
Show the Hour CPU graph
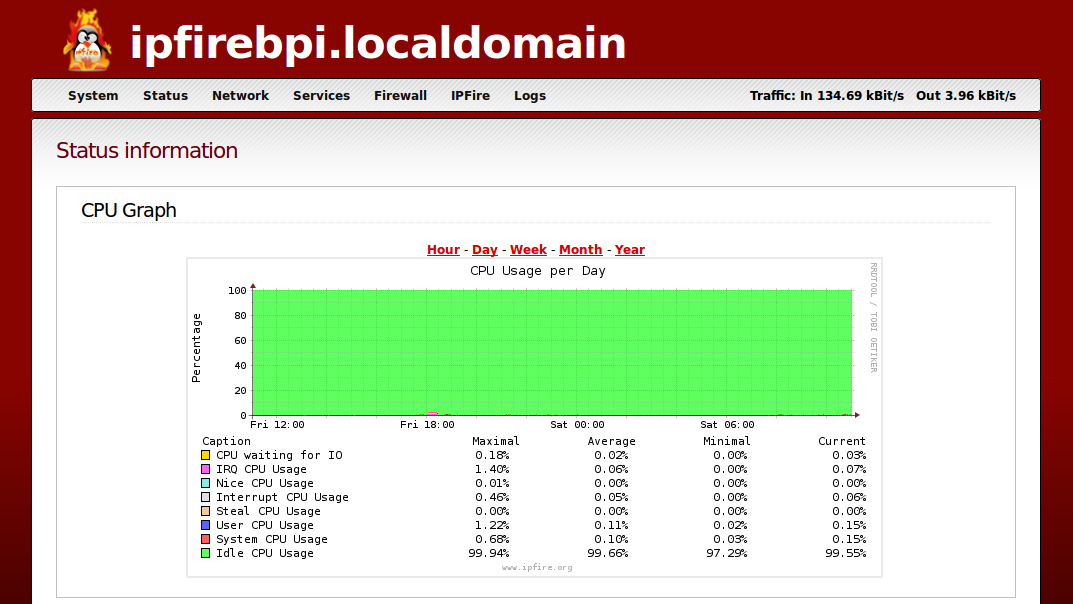click(443, 250)
